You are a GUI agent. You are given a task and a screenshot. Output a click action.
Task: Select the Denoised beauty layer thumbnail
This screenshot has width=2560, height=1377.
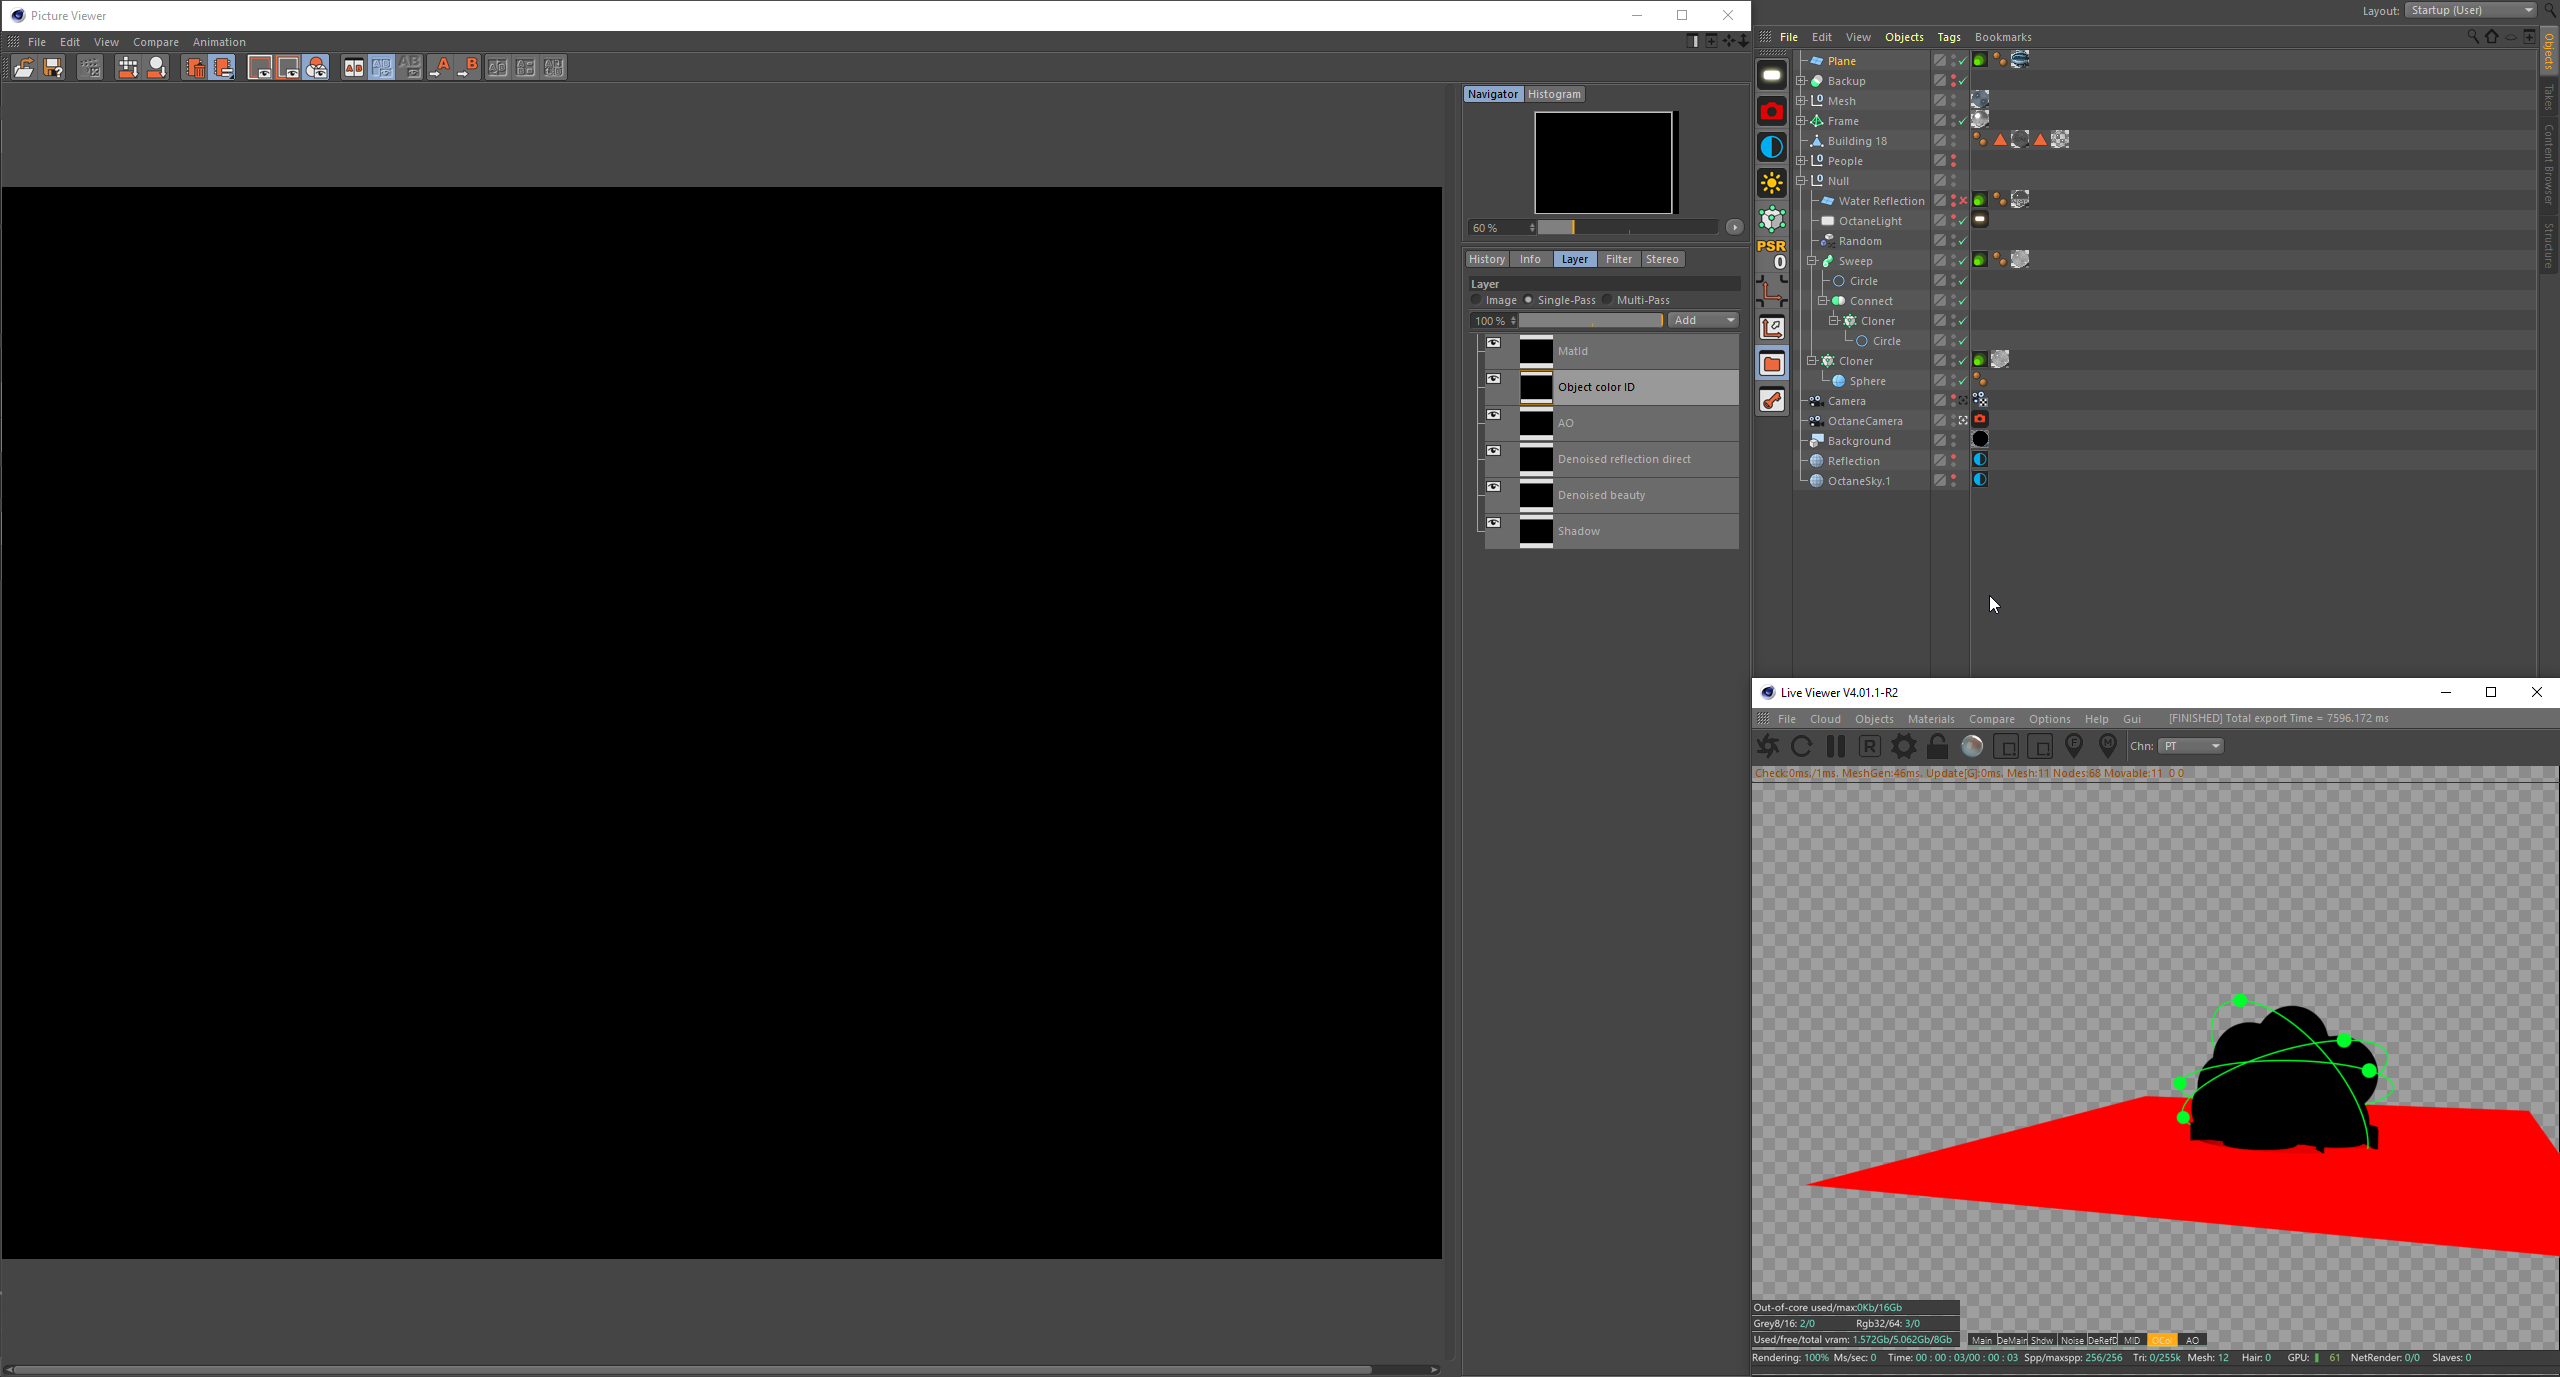[x=1536, y=495]
